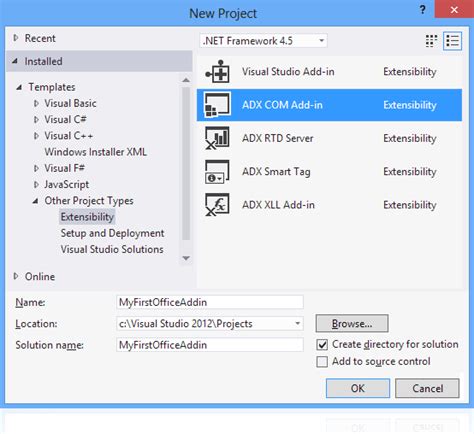Click the template tree scrollbar thumb
The width and height of the screenshot is (474, 434).
point(186,163)
